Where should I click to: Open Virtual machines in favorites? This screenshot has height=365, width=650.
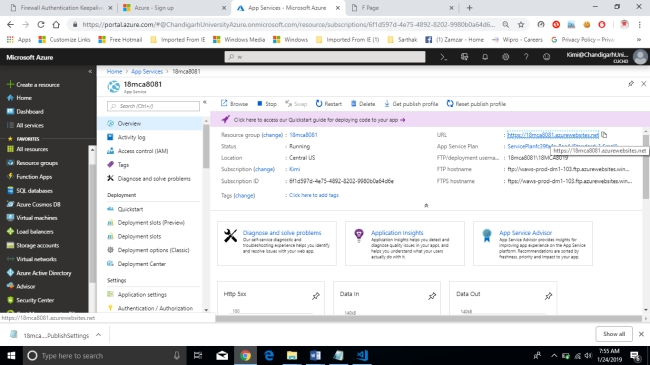coord(32,218)
